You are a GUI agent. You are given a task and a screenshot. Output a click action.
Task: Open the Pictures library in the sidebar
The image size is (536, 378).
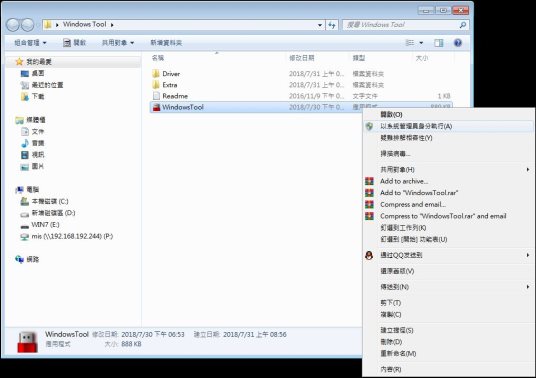coord(33,166)
